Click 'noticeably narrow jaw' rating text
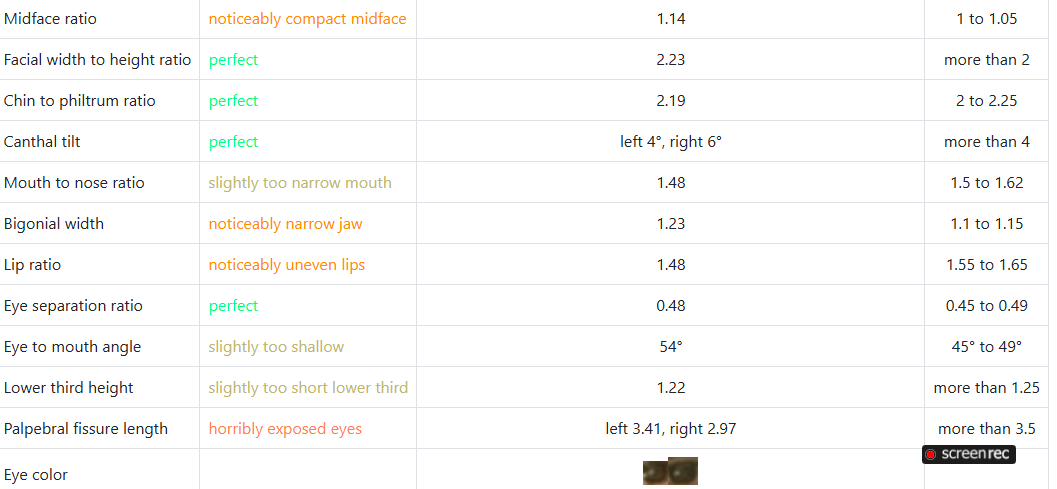1057x489 pixels. coord(285,224)
